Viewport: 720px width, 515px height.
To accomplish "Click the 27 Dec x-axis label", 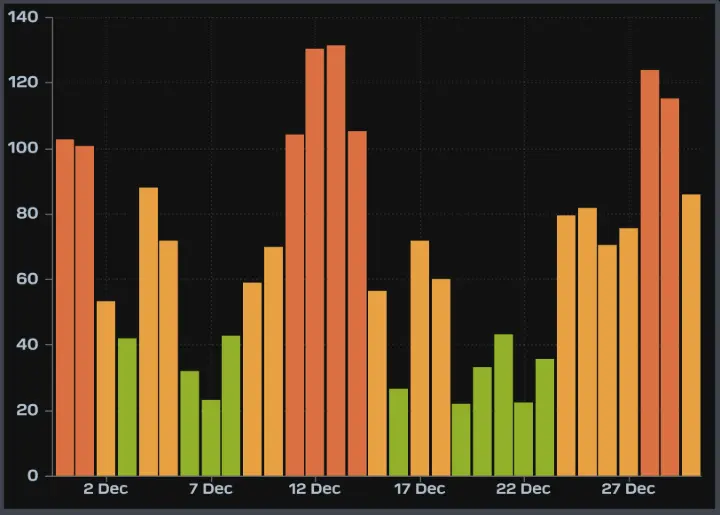I will pos(628,489).
